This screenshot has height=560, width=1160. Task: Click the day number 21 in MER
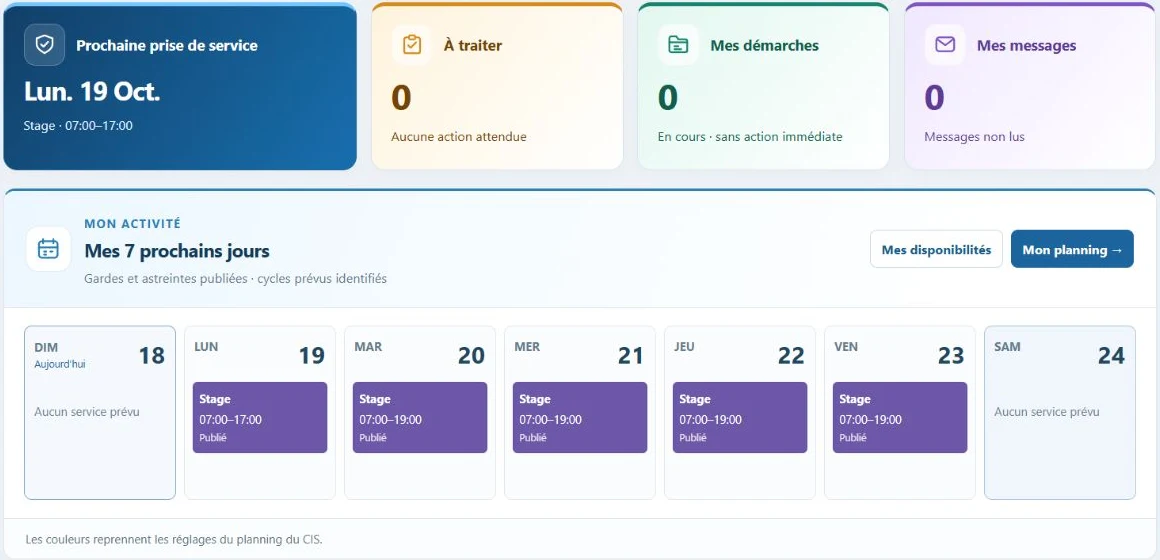tap(631, 356)
